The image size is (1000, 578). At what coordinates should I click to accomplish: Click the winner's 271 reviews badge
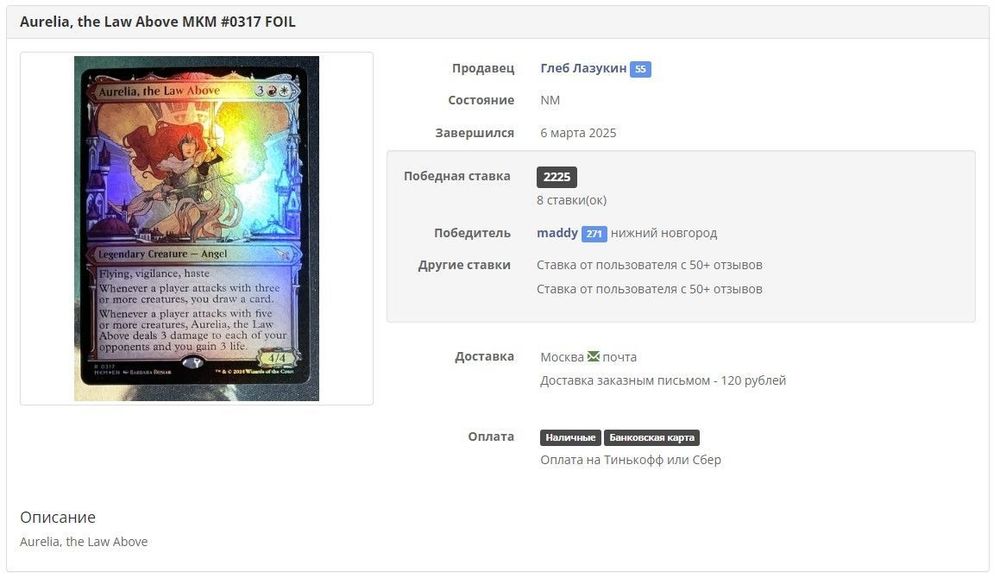(594, 233)
